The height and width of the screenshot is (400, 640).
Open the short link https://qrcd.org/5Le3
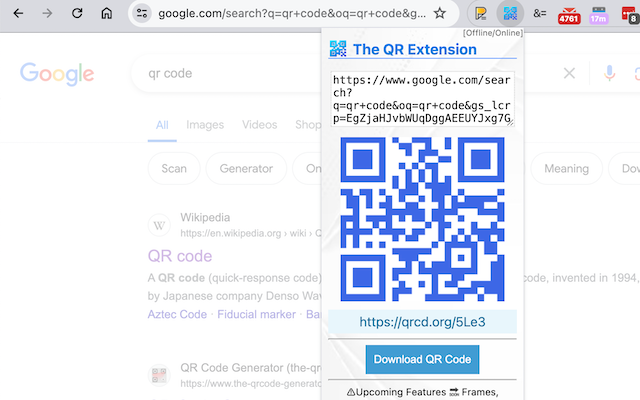click(422, 322)
